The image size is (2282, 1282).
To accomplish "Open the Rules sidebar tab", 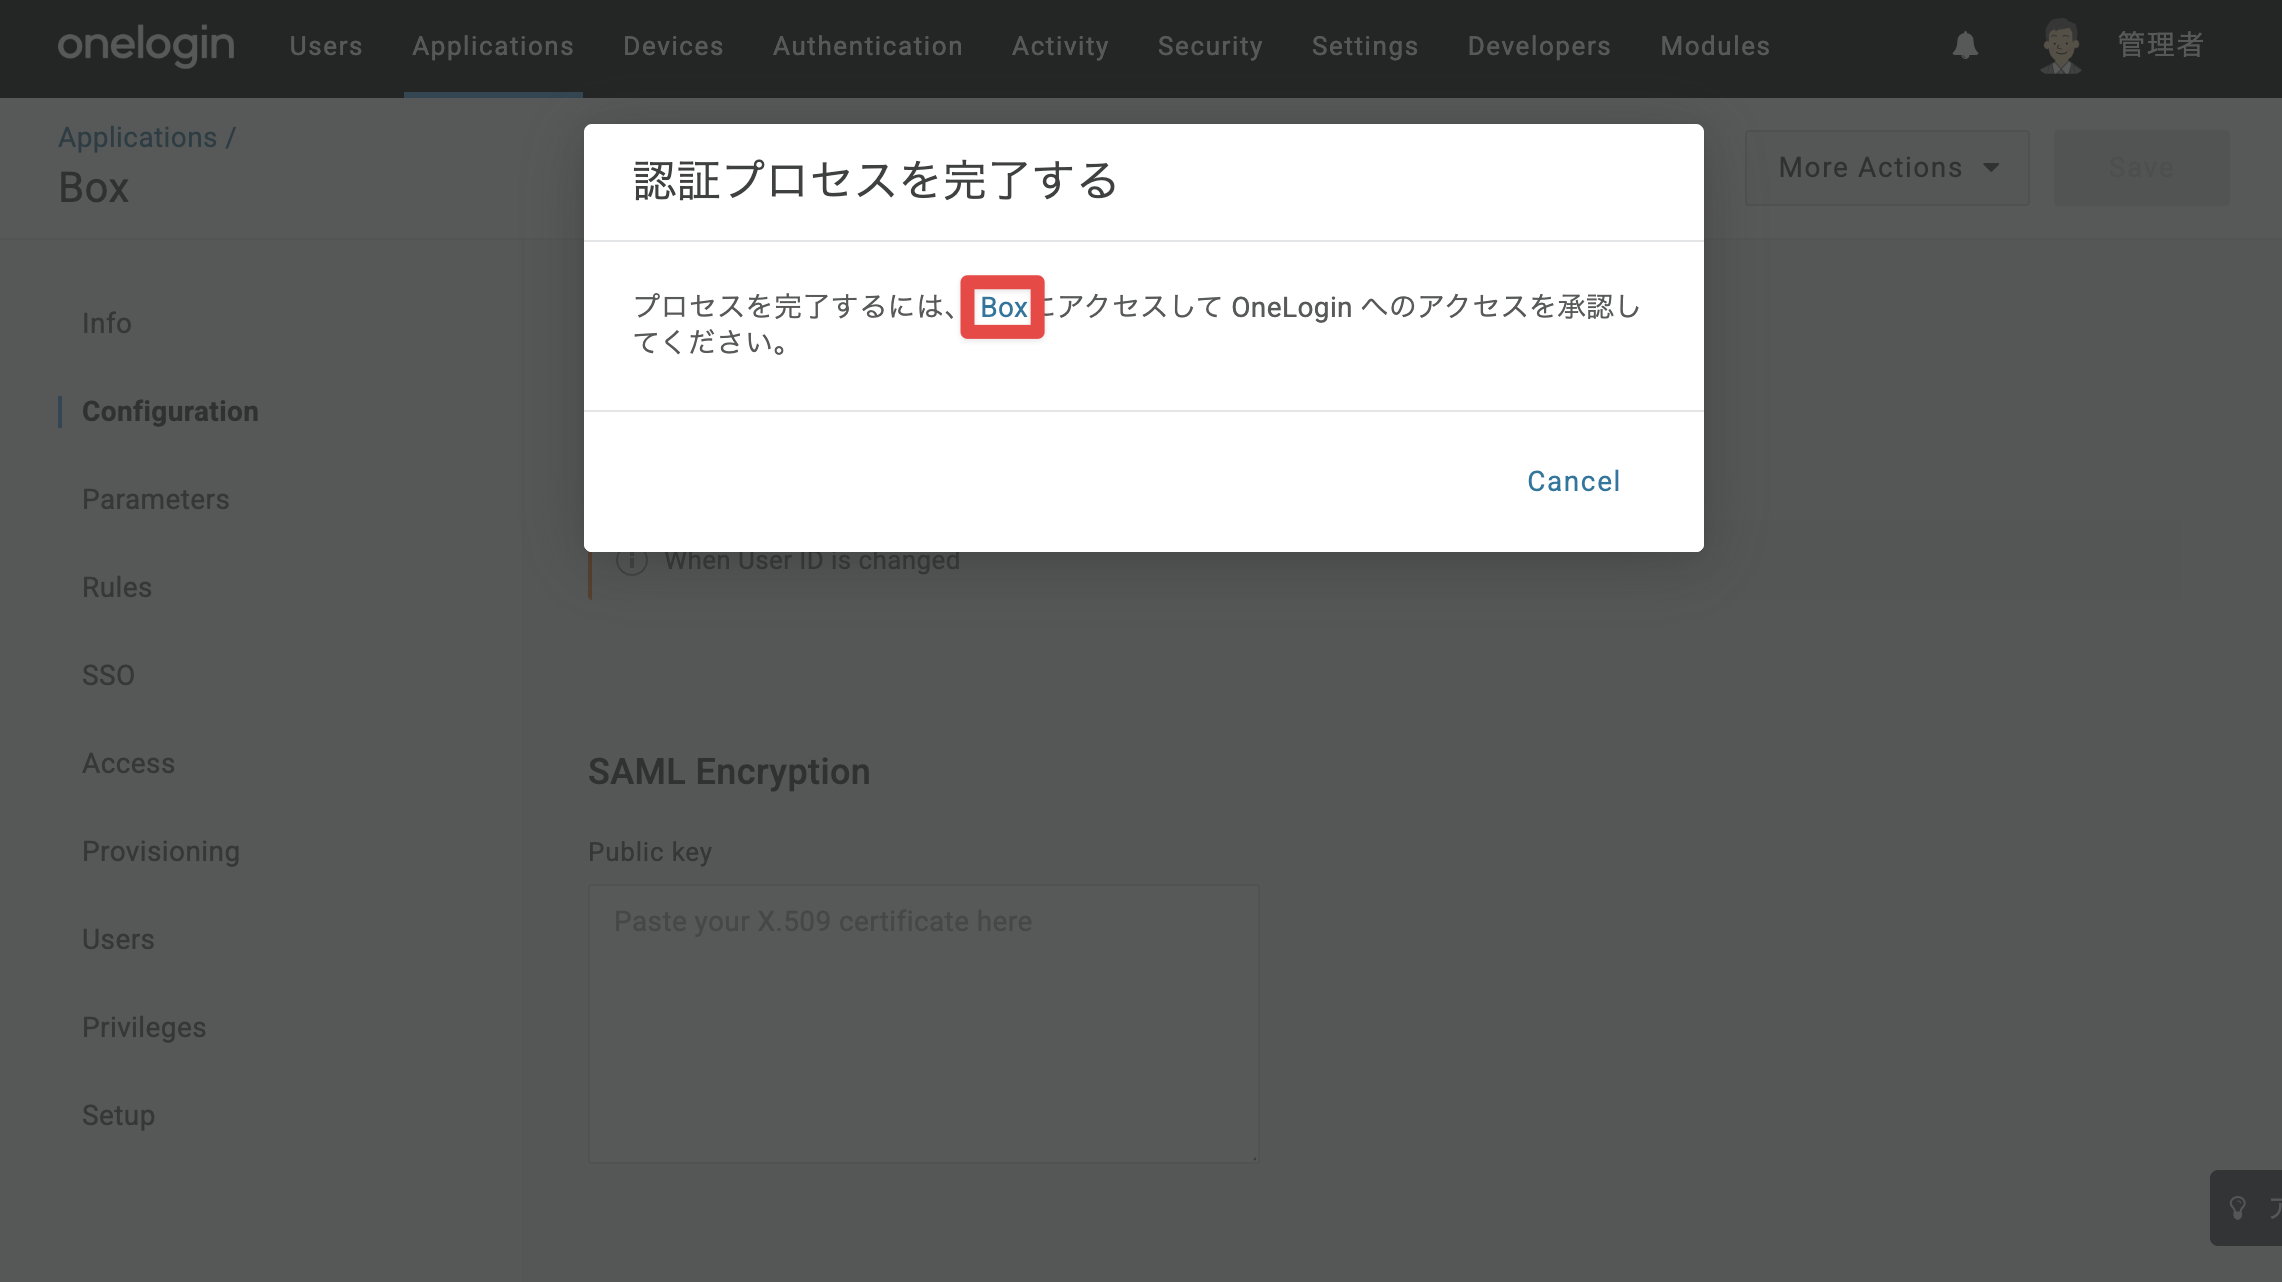I will point(117,587).
